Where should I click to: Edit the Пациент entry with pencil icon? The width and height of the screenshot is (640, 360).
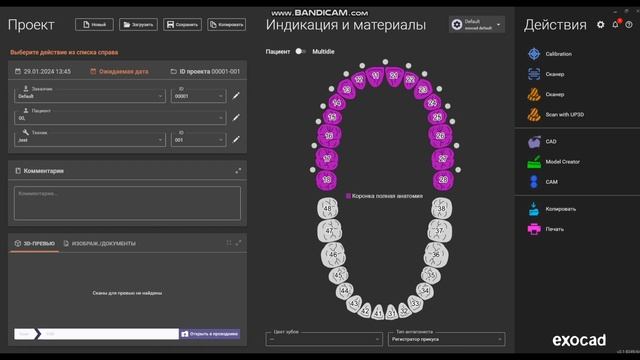236,118
